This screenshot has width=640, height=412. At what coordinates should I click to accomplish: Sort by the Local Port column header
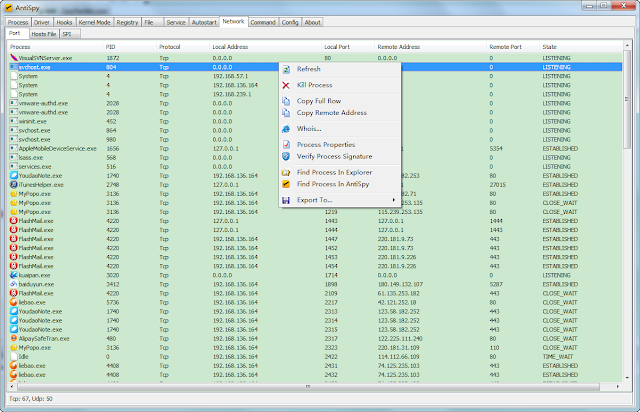pos(348,47)
